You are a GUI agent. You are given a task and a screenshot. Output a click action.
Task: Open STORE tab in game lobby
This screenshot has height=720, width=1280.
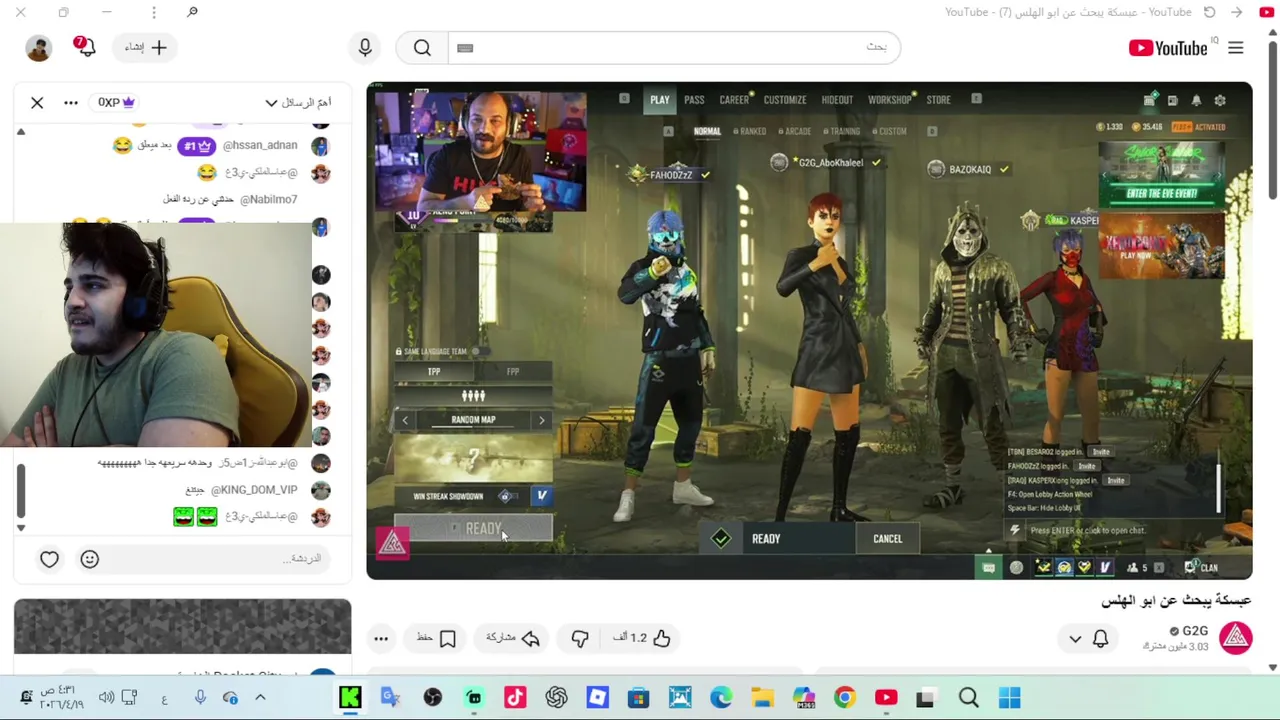coord(938,100)
